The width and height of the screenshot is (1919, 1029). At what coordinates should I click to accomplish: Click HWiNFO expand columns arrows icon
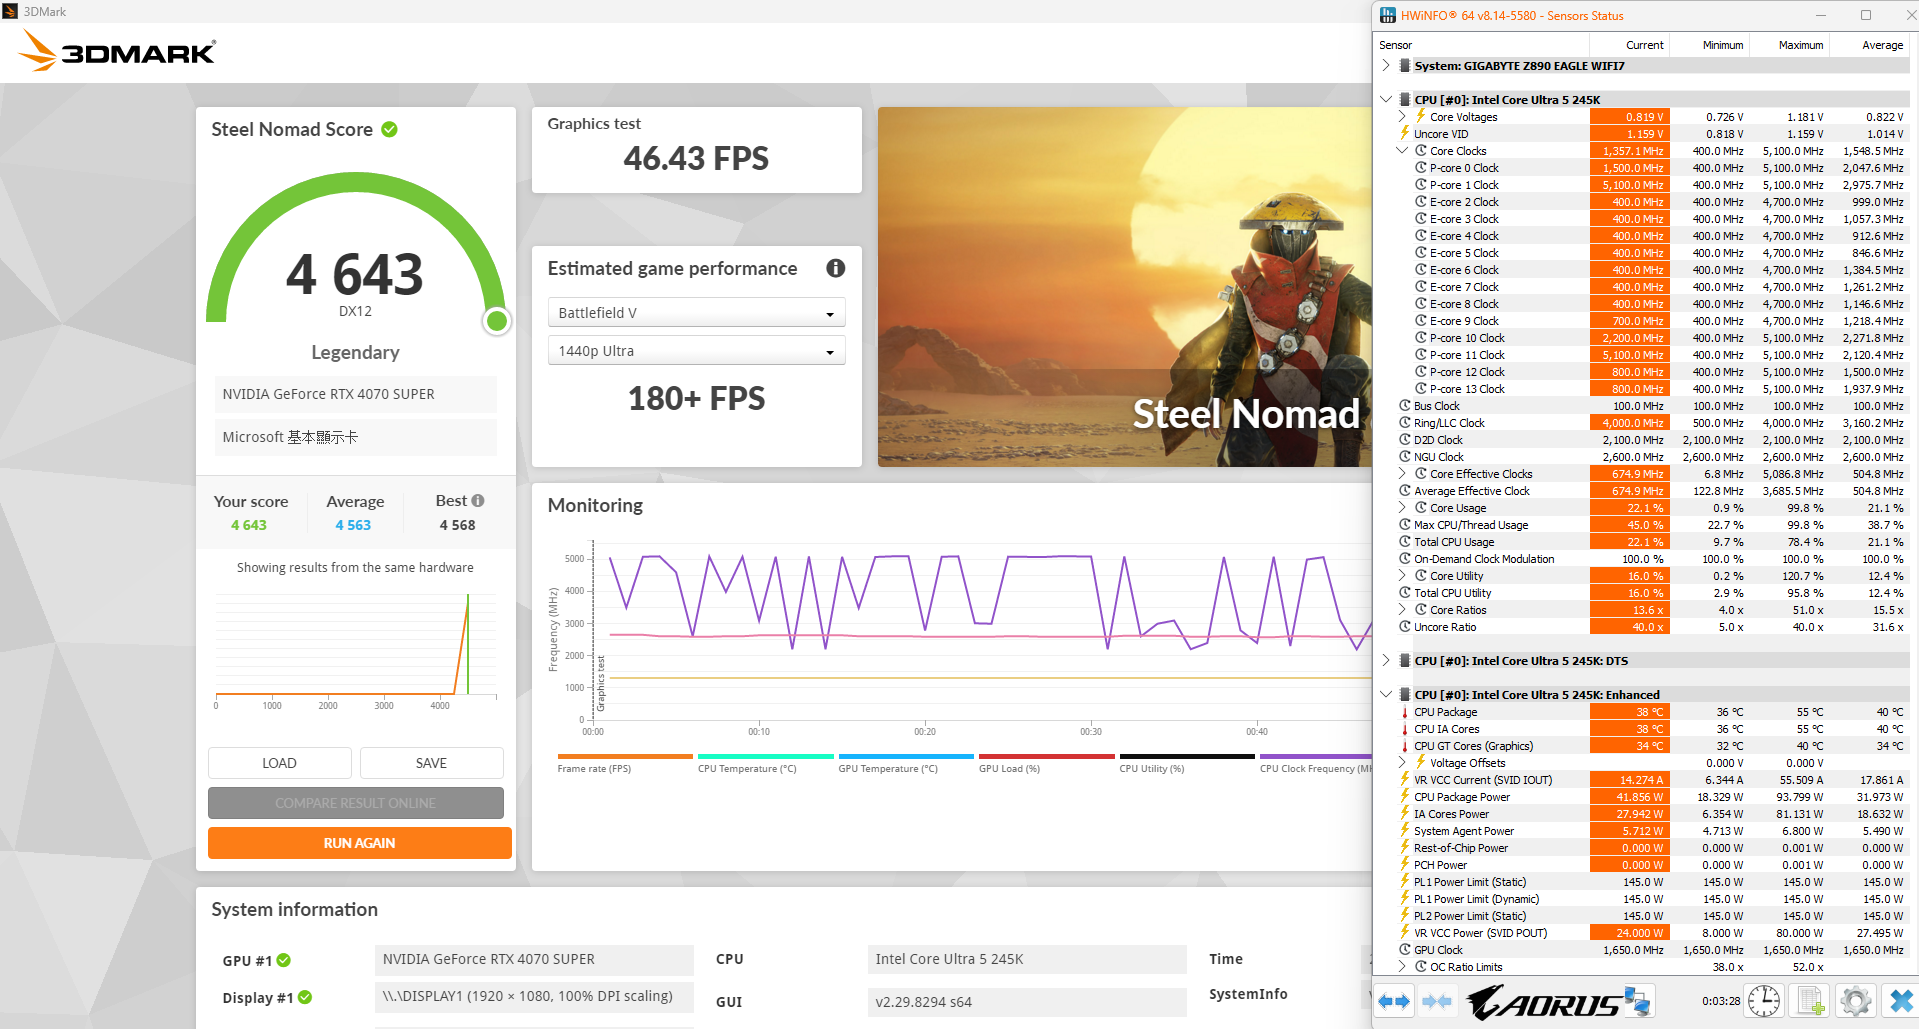pyautogui.click(x=1394, y=1000)
